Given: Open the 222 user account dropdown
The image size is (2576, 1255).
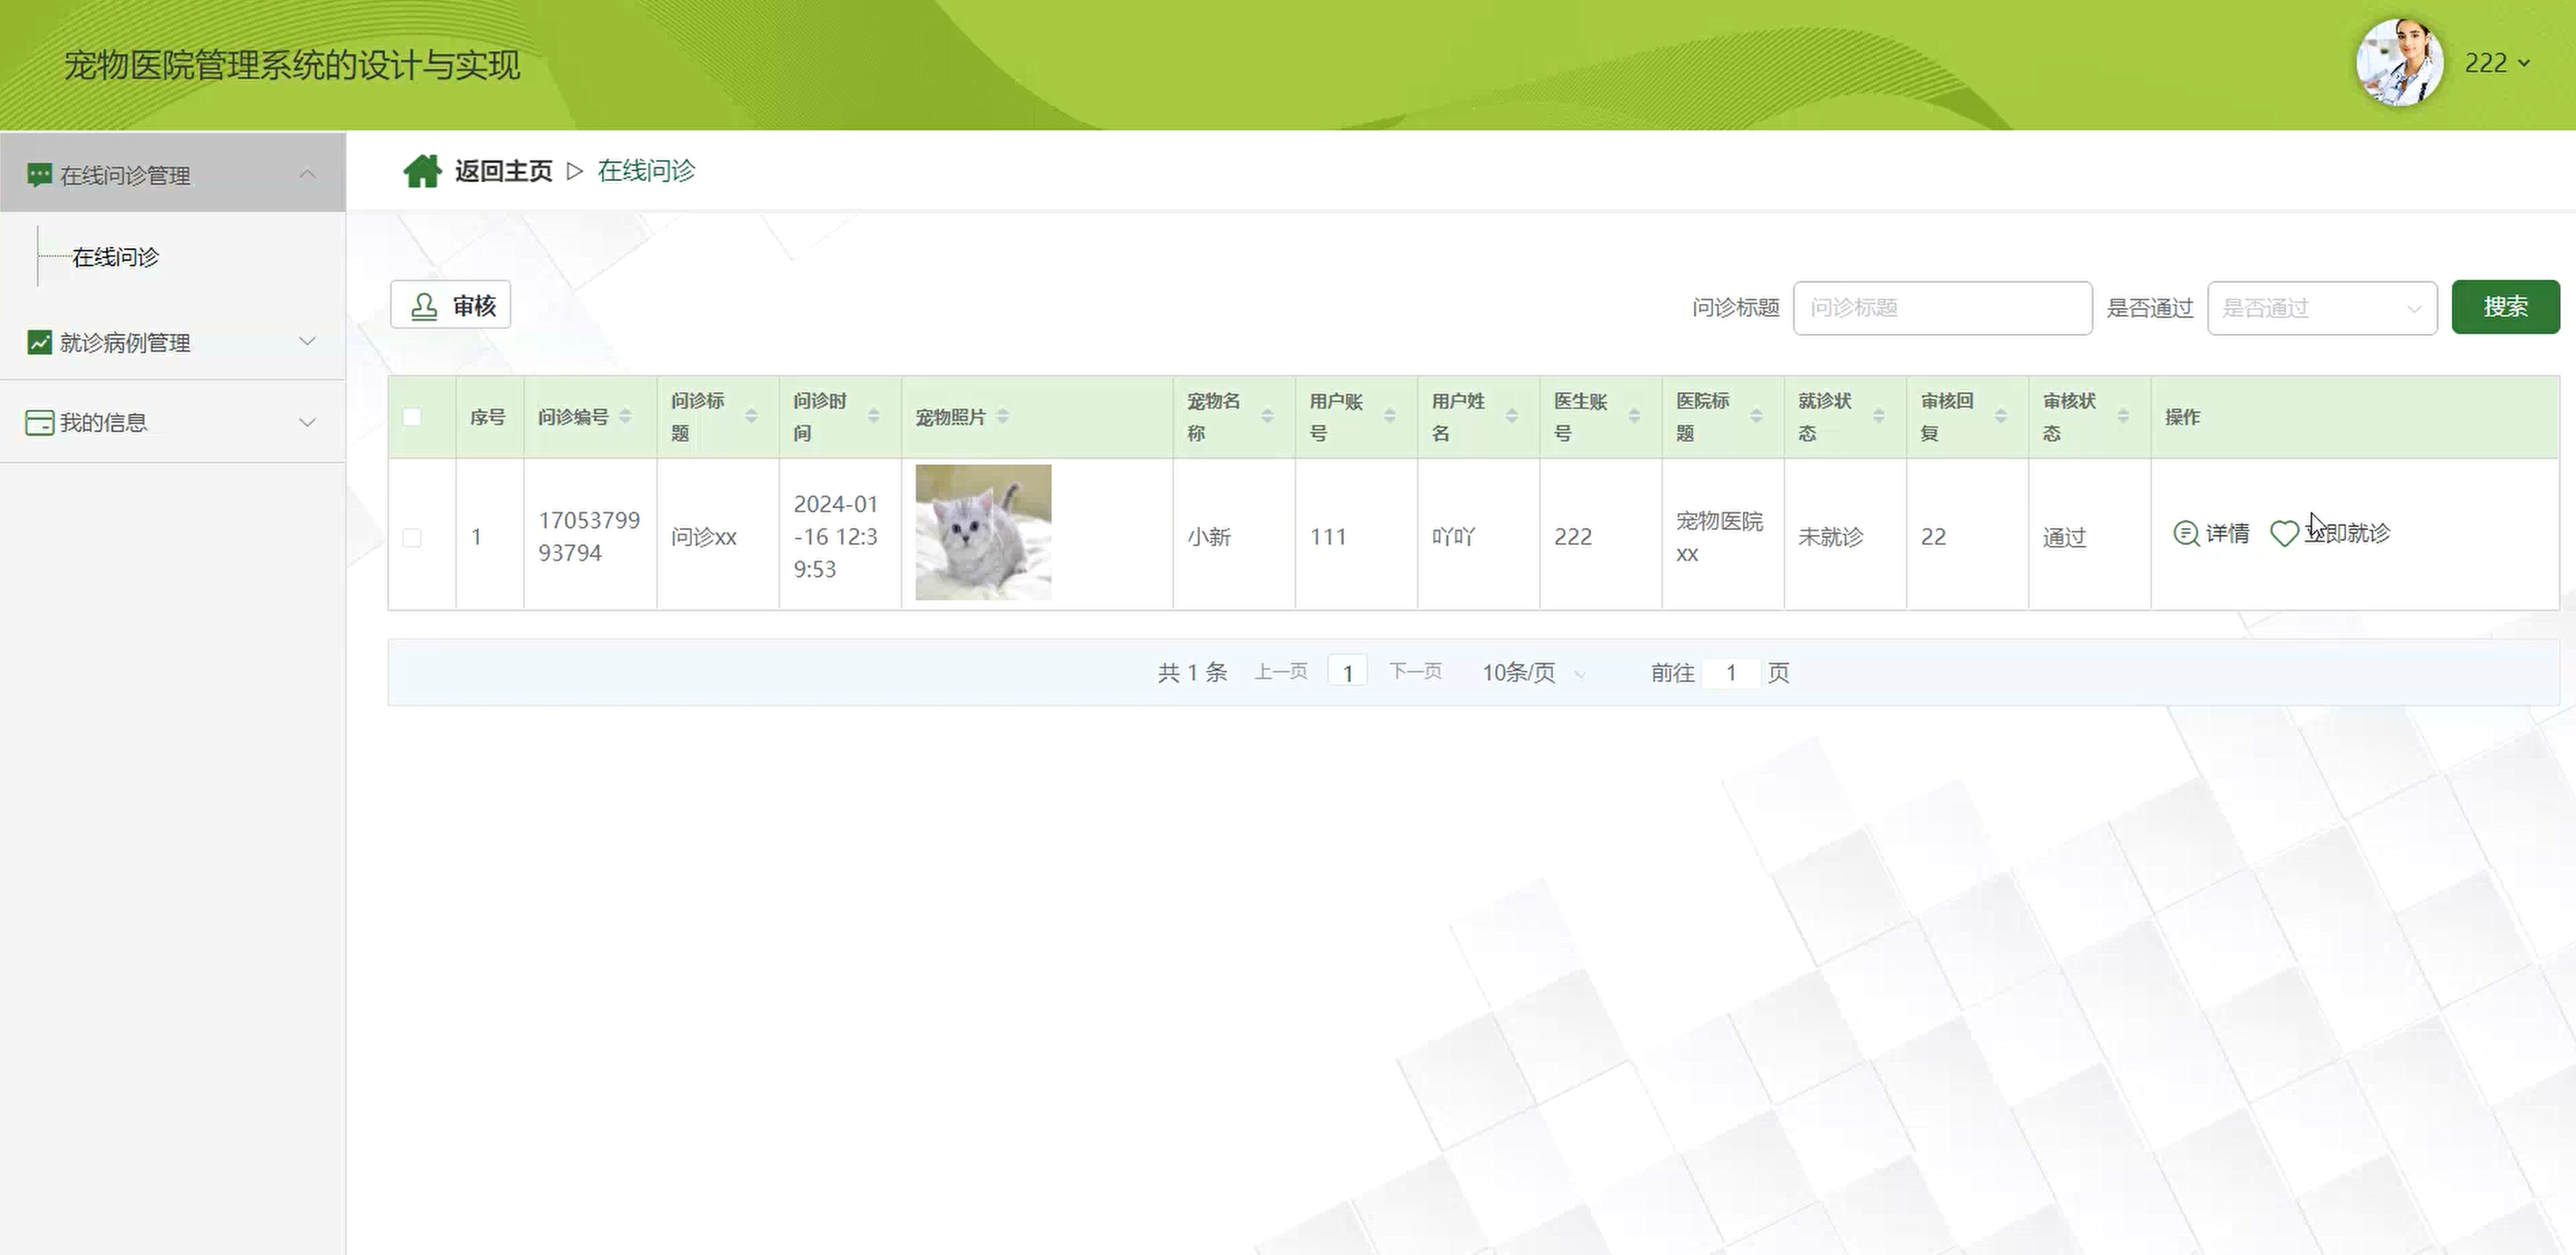Looking at the screenshot, I should click(2497, 63).
